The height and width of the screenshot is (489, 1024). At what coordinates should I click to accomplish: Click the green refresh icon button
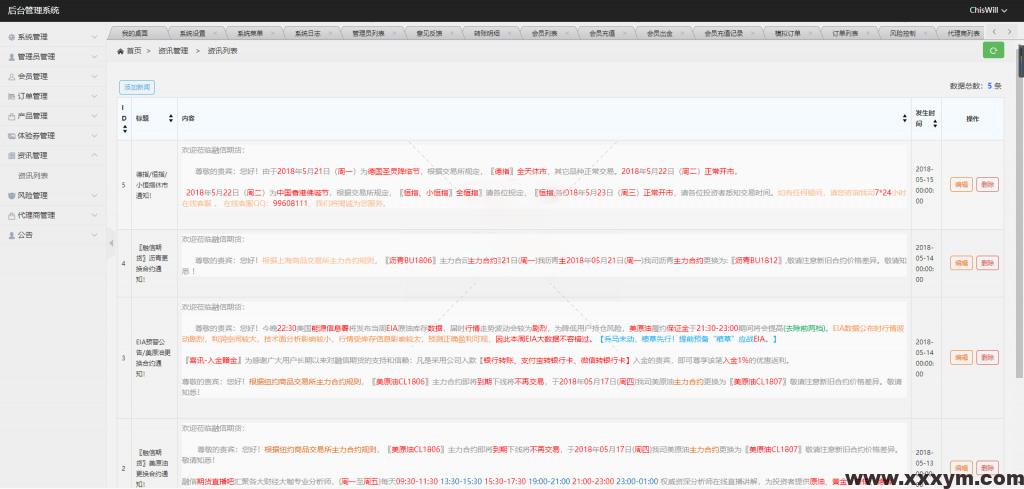pyautogui.click(x=993, y=50)
